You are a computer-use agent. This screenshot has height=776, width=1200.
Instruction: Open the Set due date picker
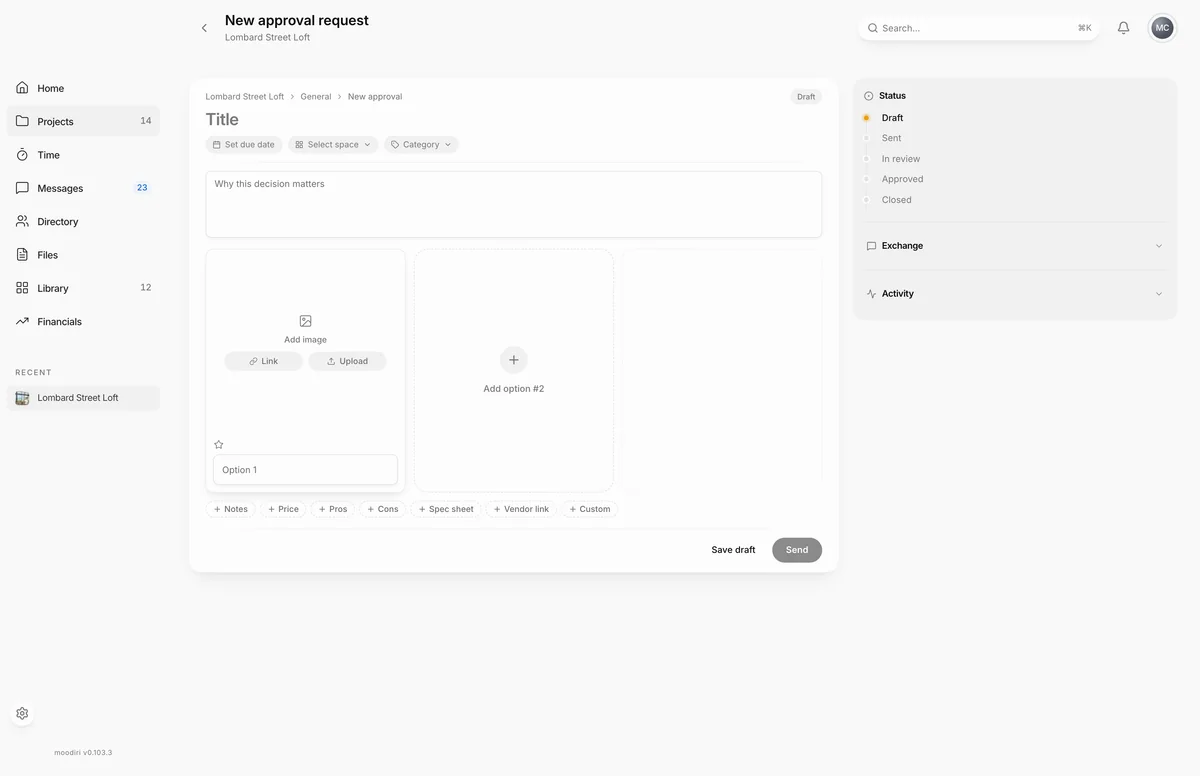click(244, 144)
